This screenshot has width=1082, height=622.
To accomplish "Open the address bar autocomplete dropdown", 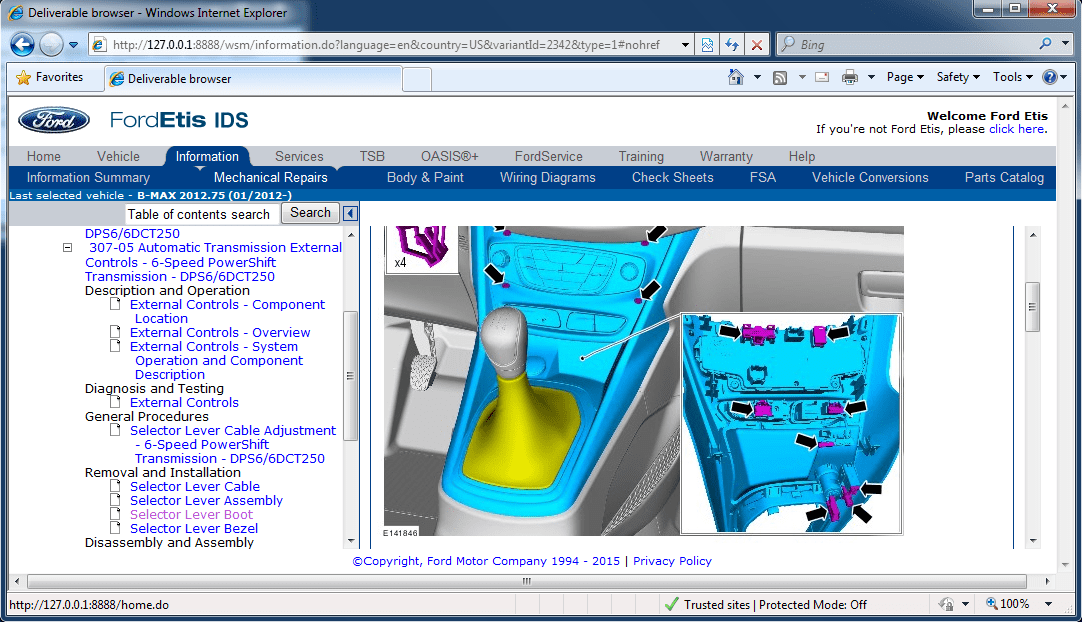I will click(x=685, y=45).
